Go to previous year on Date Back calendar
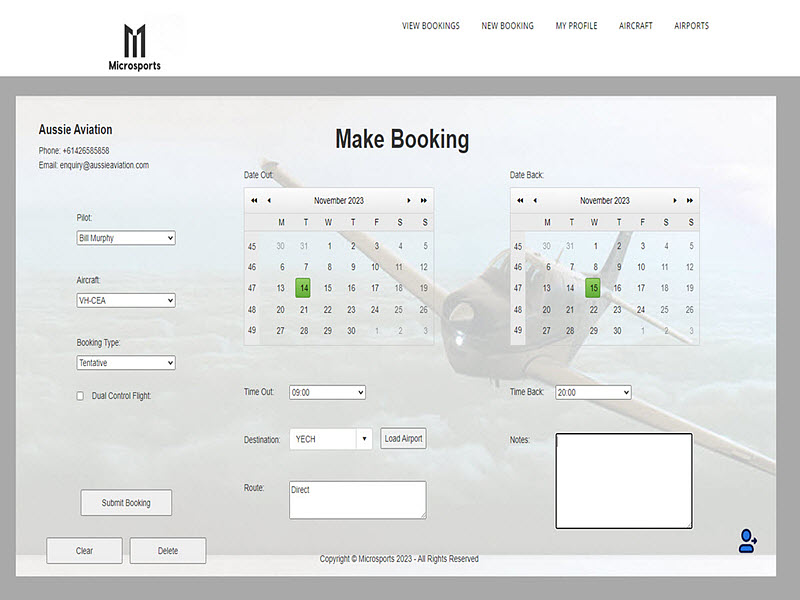Viewport: 800px width, 600px height. [519, 200]
